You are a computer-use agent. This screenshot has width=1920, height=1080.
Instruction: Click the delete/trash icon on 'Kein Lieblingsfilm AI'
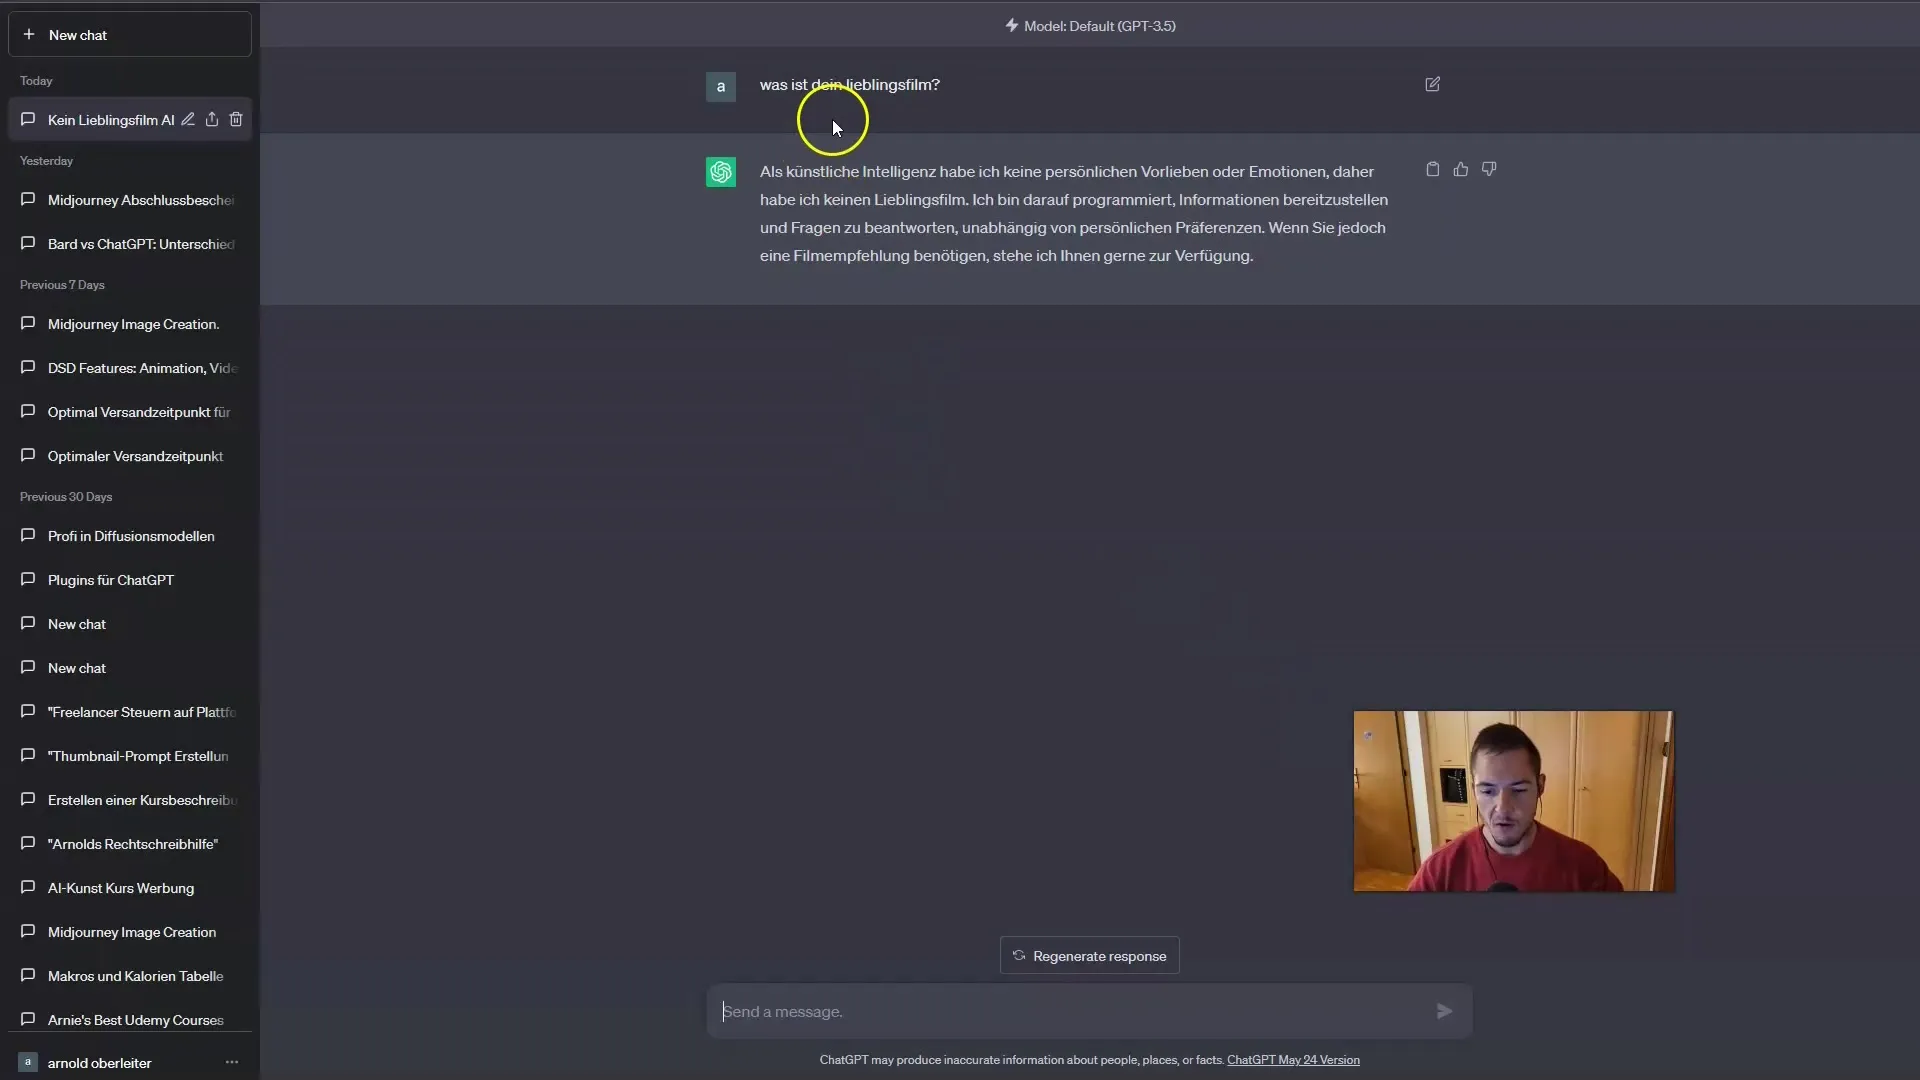click(236, 120)
